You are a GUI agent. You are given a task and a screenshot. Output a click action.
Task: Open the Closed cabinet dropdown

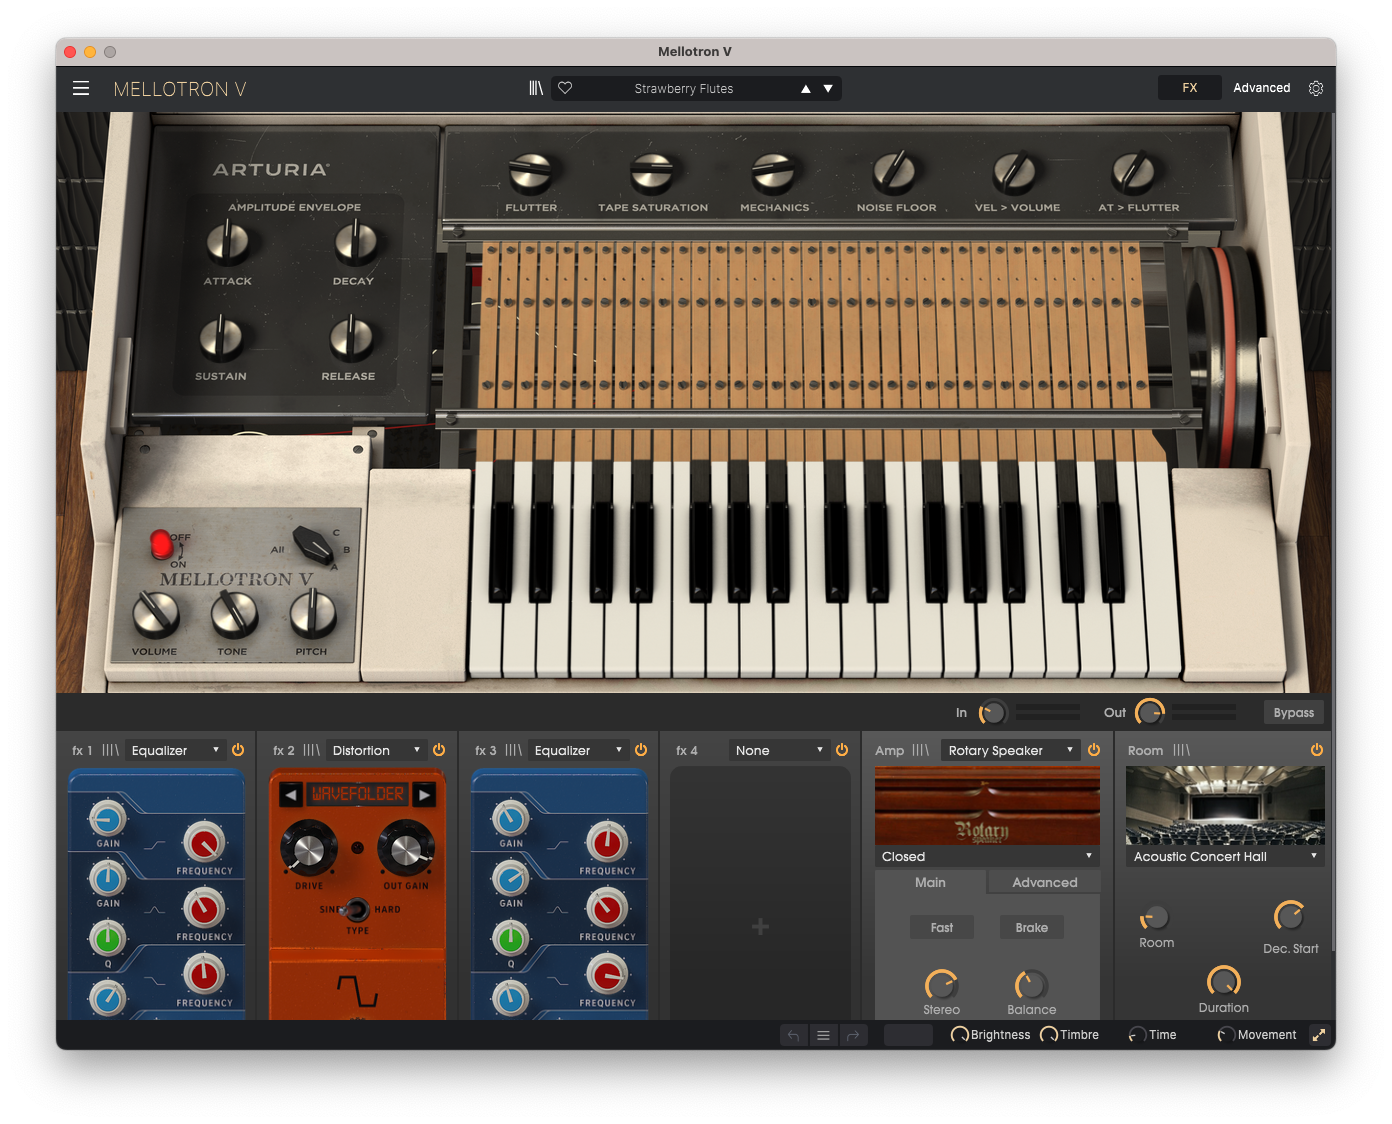click(987, 857)
